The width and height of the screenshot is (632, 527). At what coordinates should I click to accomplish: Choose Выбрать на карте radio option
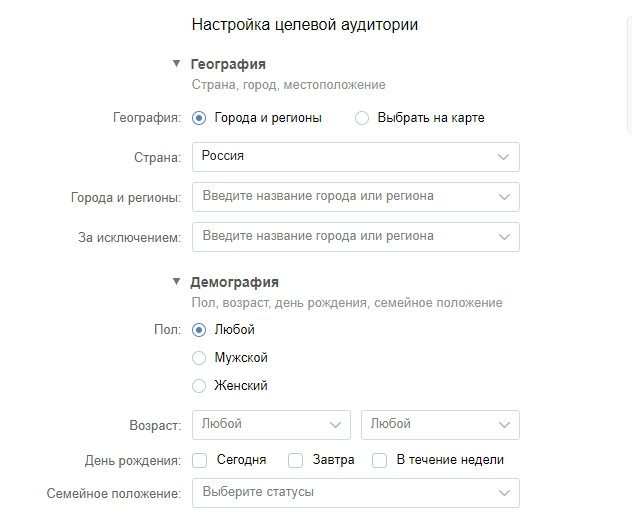pos(362,118)
